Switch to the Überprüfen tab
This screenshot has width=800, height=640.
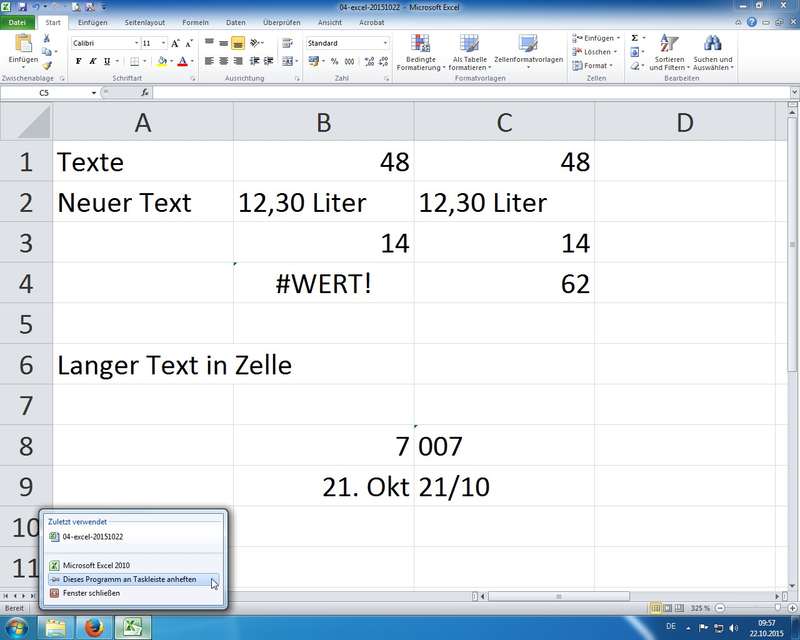click(282, 22)
